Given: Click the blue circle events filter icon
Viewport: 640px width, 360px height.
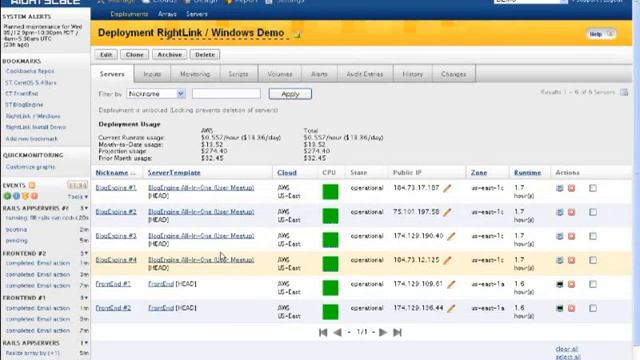Looking at the screenshot, I should pyautogui.click(x=16, y=196).
